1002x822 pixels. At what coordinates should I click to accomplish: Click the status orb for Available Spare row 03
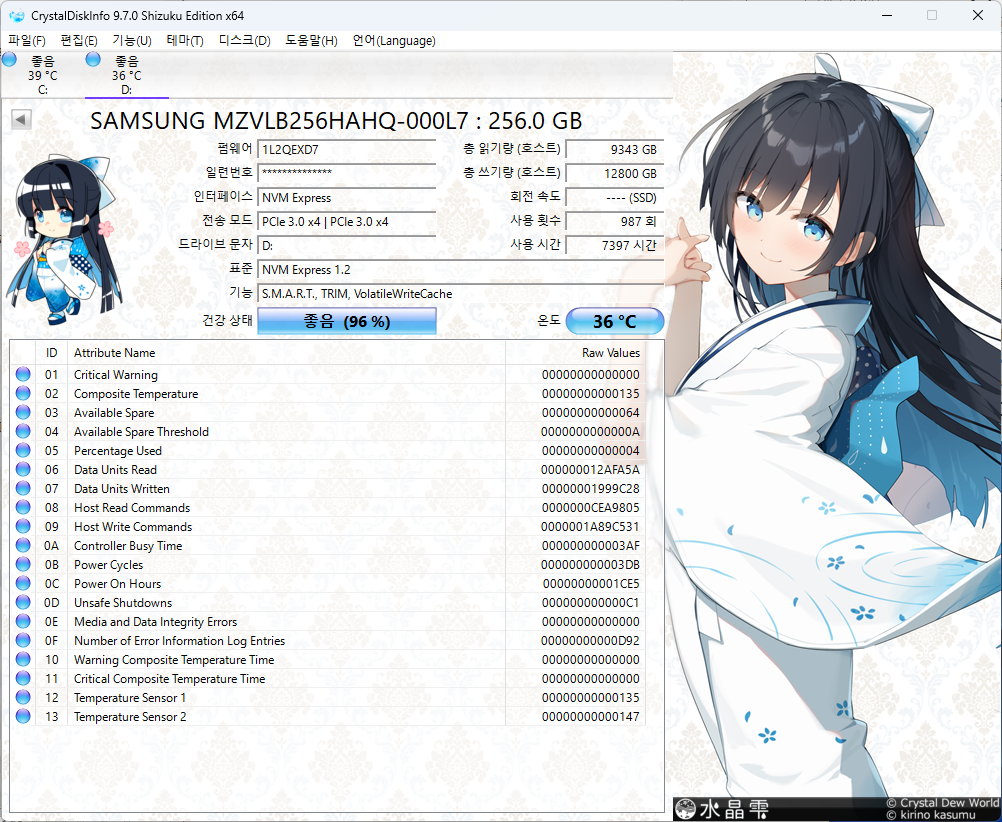pyautogui.click(x=23, y=412)
